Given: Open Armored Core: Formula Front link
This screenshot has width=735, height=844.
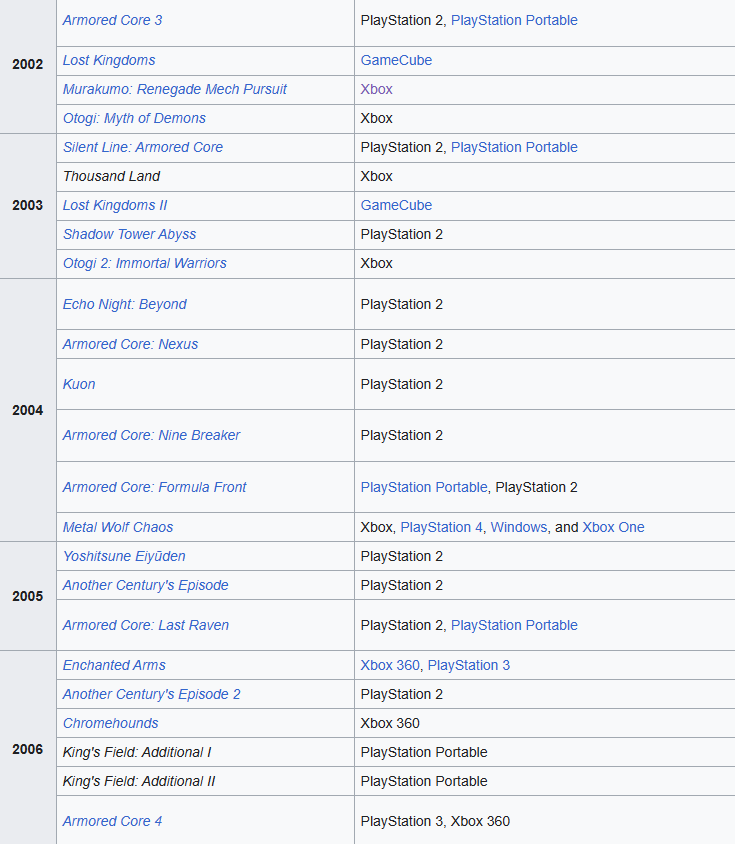Looking at the screenshot, I should pos(155,488).
